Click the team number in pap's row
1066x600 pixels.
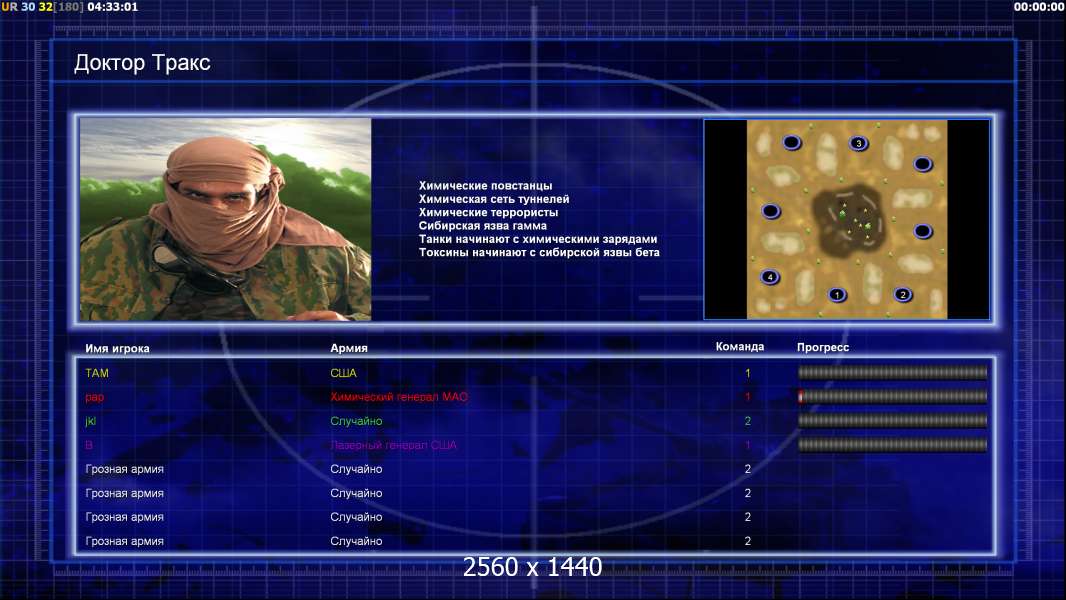pos(748,397)
